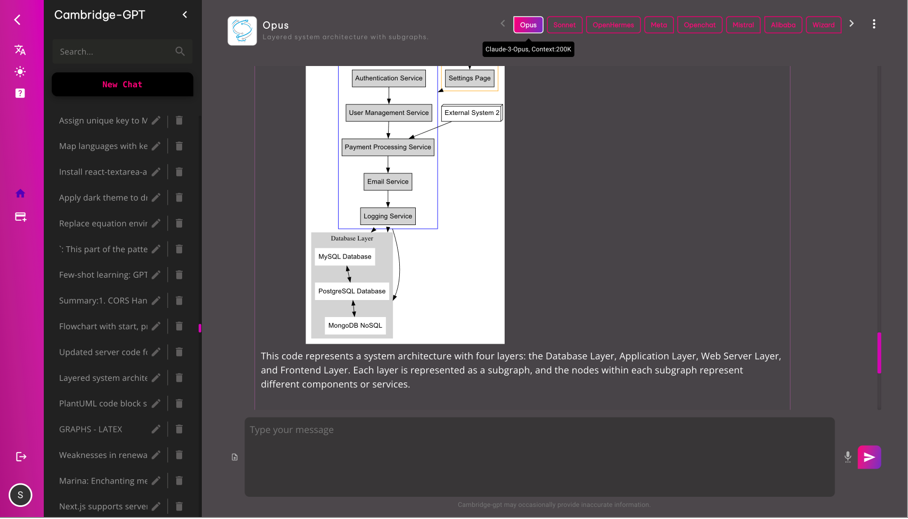The height and width of the screenshot is (519, 908).
Task: Switch to the Sonnet model tab
Action: click(x=564, y=25)
